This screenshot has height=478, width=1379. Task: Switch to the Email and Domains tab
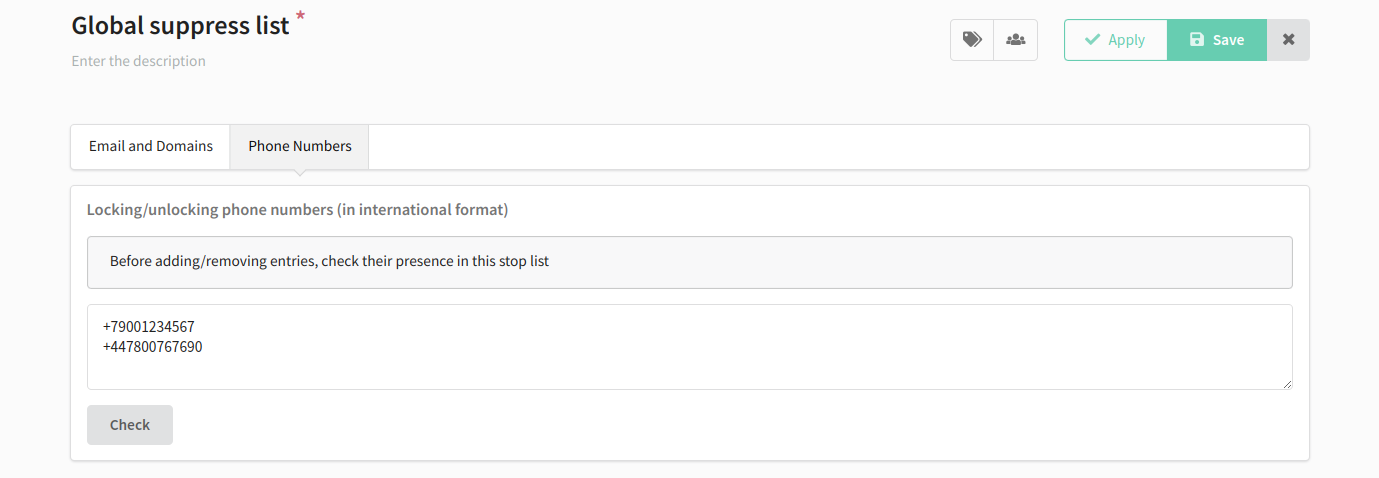point(151,146)
